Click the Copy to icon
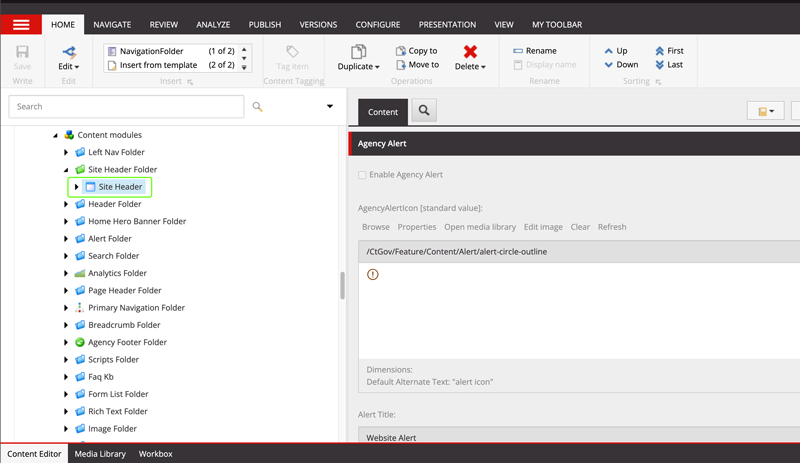This screenshot has width=800, height=463. pos(402,51)
